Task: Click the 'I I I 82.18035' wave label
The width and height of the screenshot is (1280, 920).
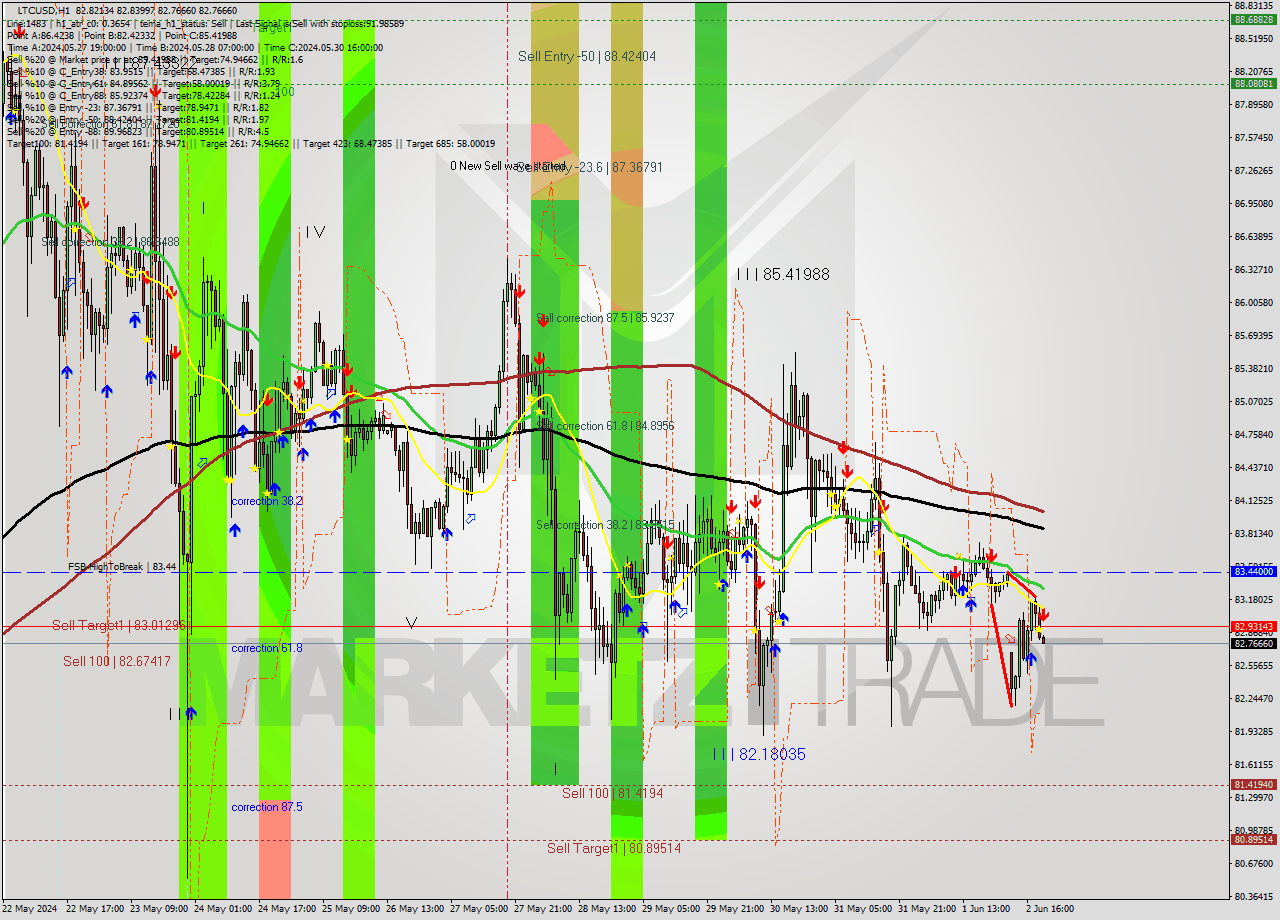Action: [759, 754]
